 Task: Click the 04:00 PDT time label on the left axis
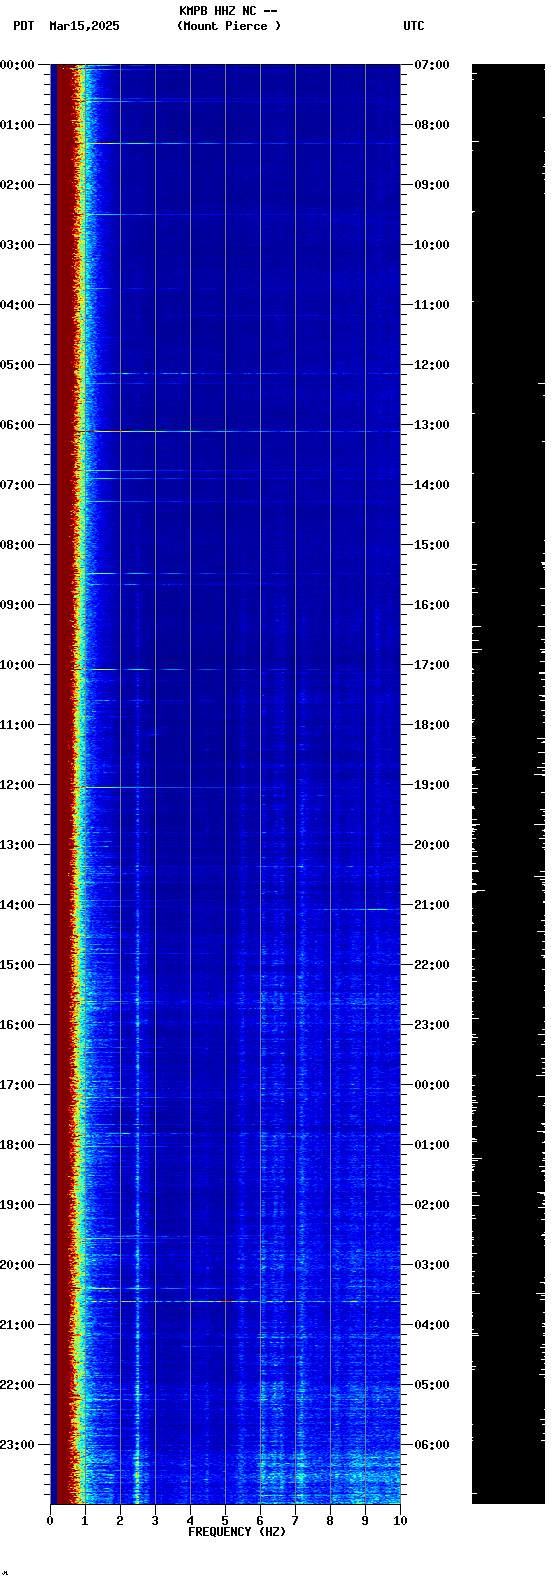tap(17, 305)
